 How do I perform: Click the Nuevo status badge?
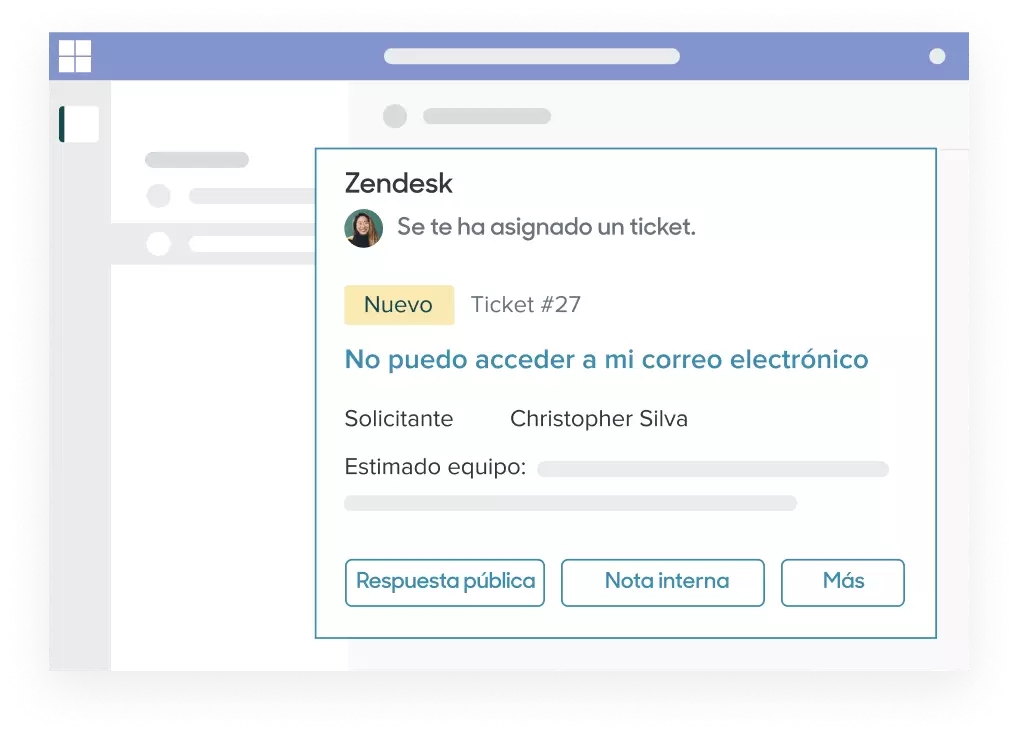[399, 305]
